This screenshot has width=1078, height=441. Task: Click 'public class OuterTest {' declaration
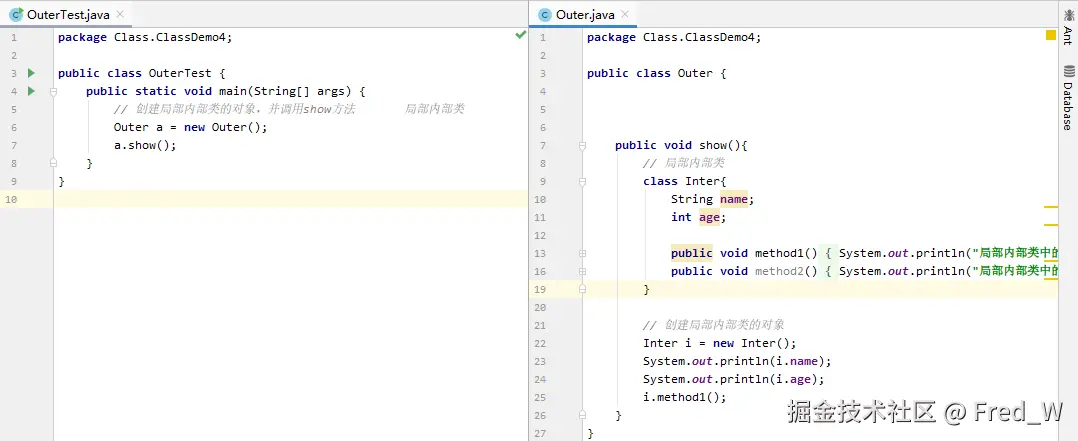click(142, 73)
